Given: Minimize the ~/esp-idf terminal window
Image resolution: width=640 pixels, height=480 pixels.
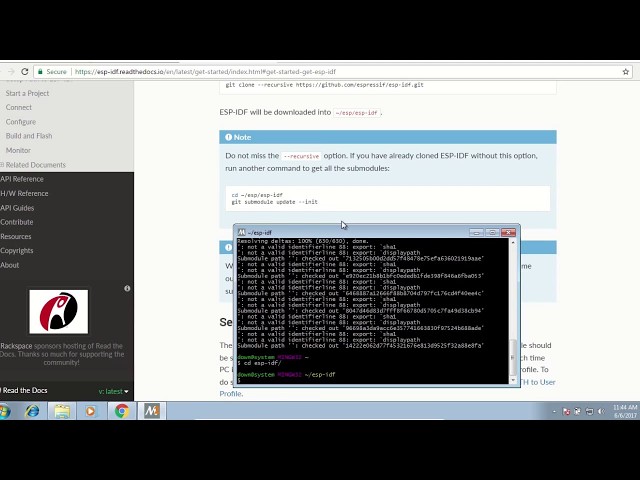Looking at the screenshot, I should (x=476, y=232).
